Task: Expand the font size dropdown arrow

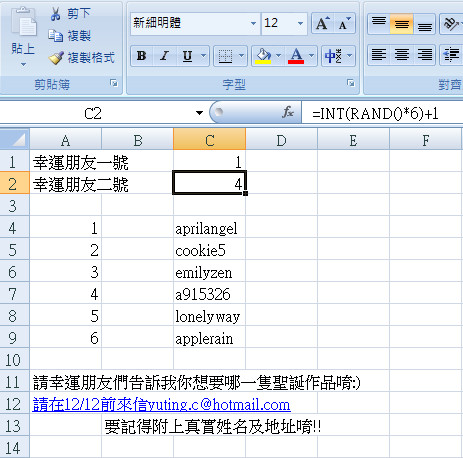Action: (x=300, y=23)
